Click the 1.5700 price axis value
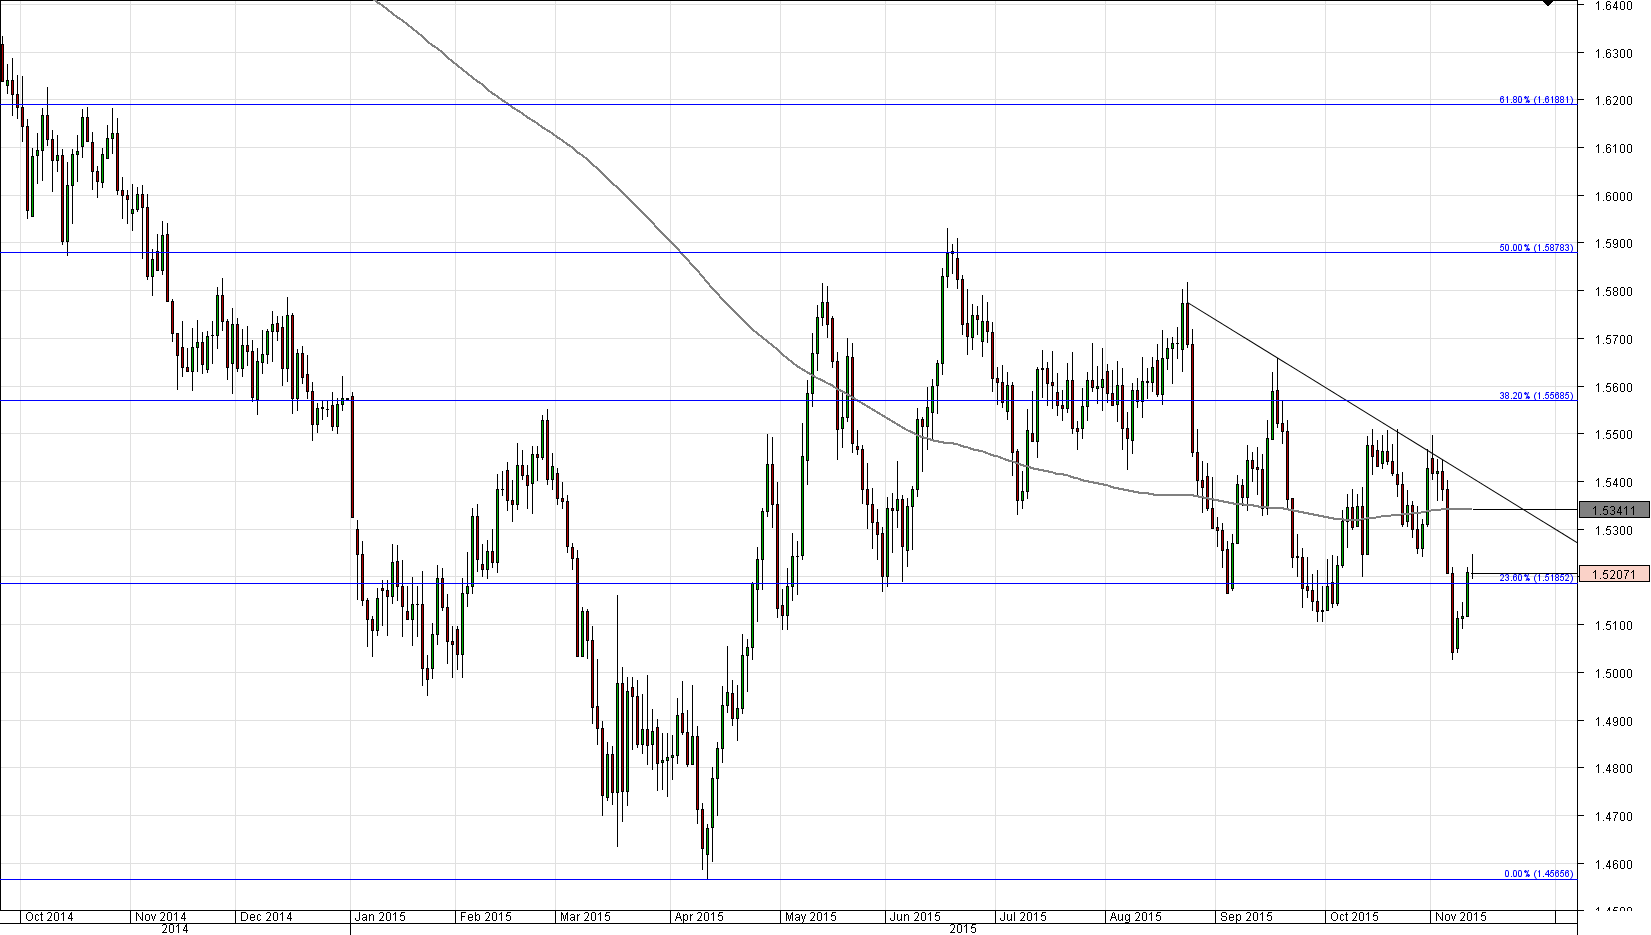This screenshot has width=1651, height=935. coord(1615,340)
